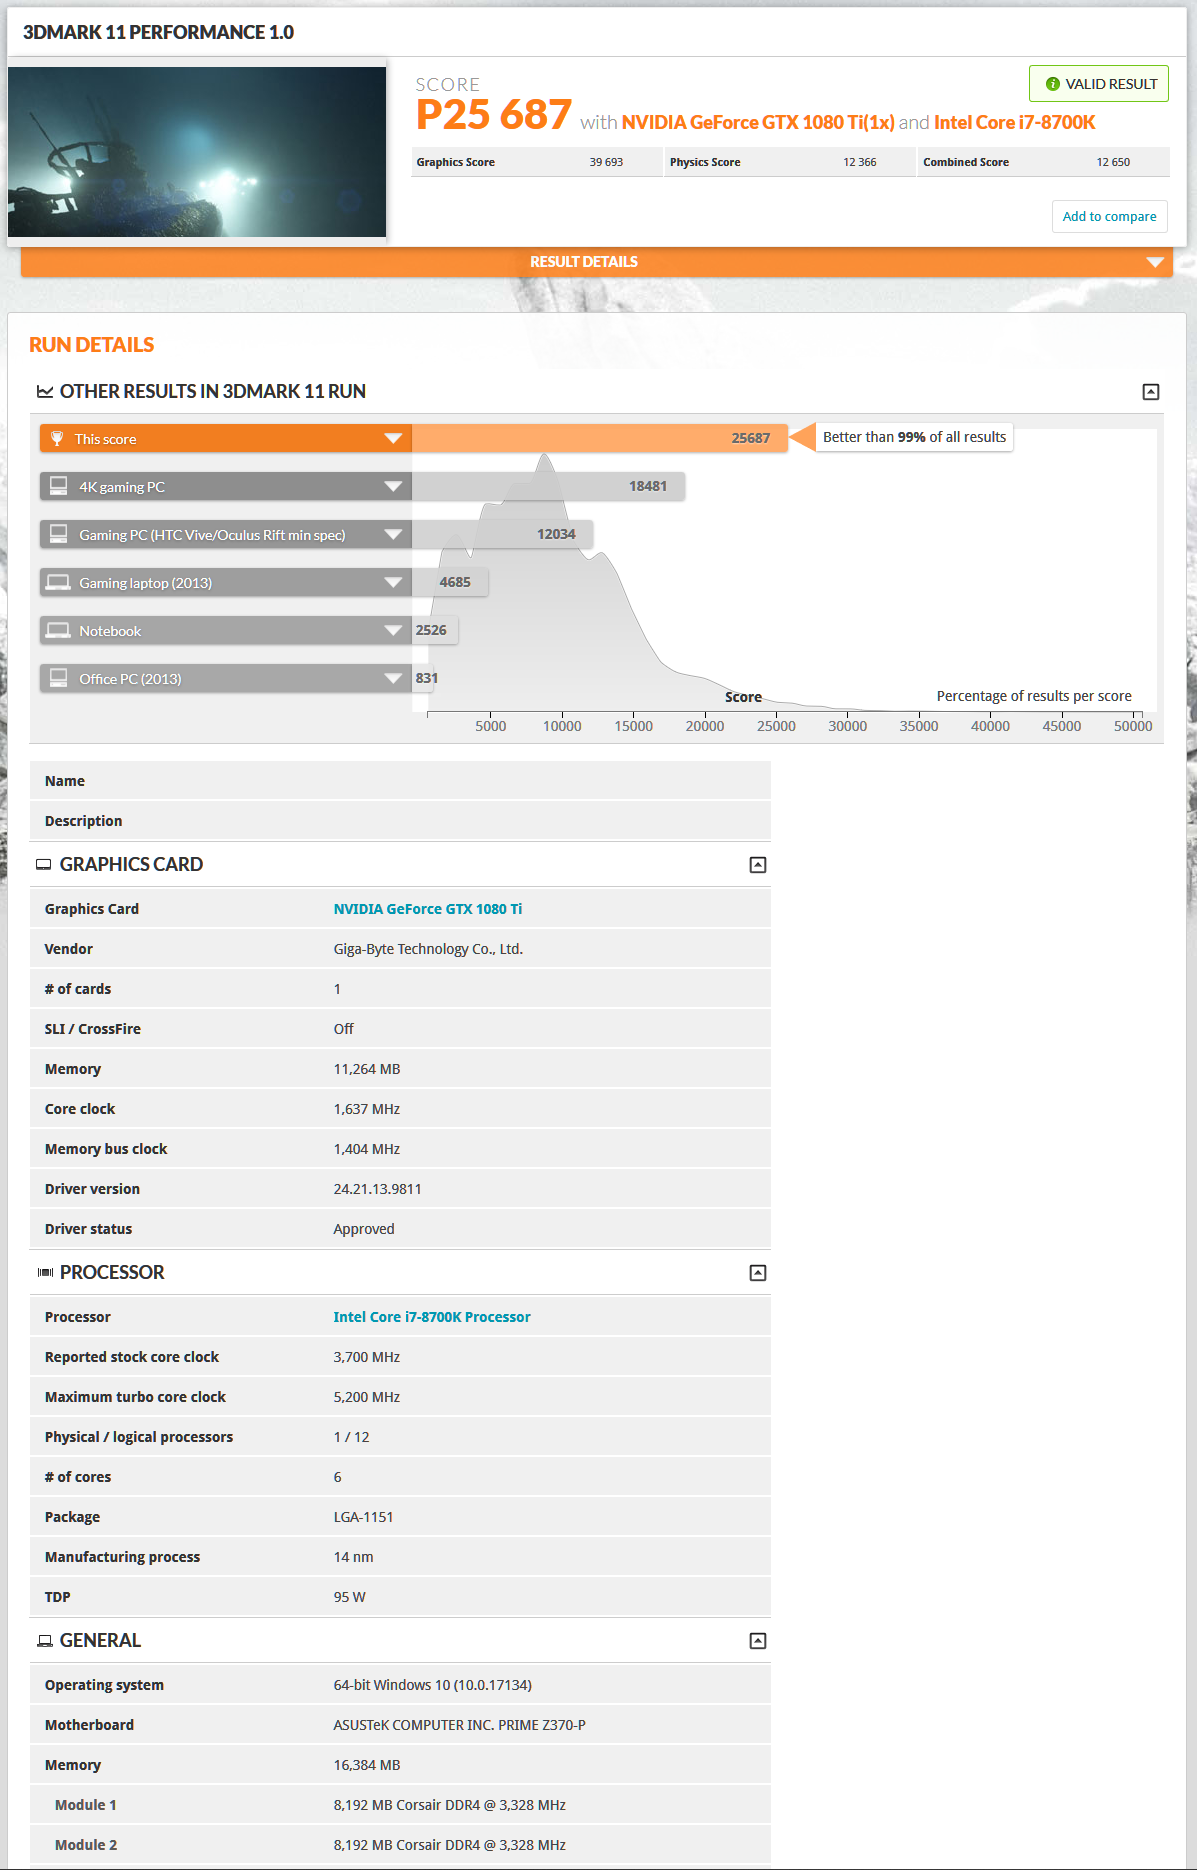Click the chip icon beside Processor heading
Screen dimensions: 1197x1870
point(45,1272)
